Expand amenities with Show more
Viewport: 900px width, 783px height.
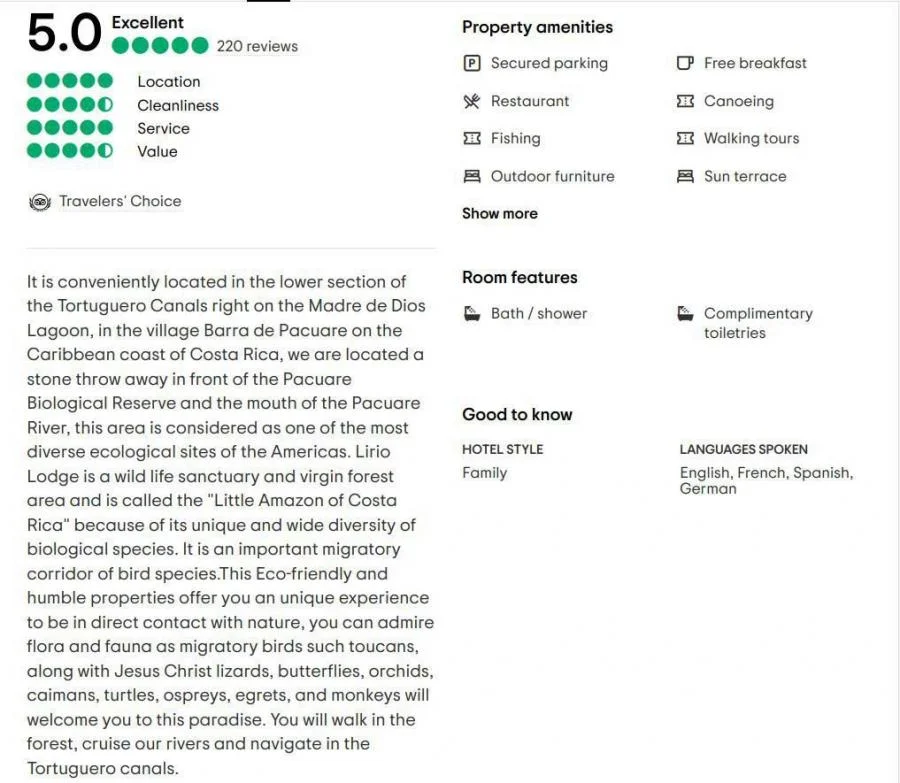click(x=499, y=213)
